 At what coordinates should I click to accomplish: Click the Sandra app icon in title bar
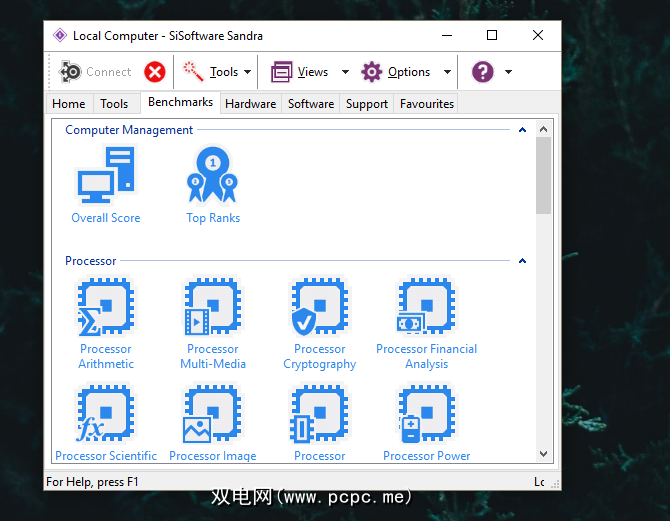(60, 35)
